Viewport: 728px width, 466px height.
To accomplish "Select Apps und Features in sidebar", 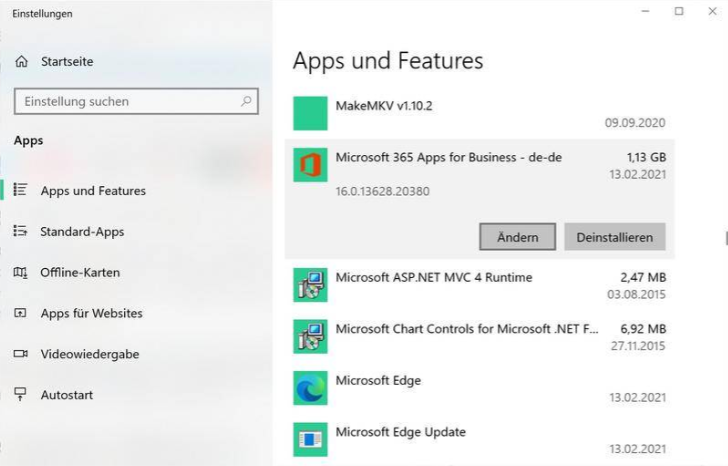I will pos(93,190).
